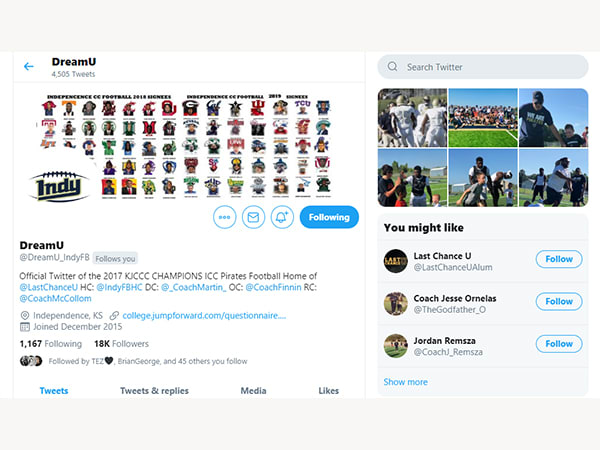Follow Last Chance U
The width and height of the screenshot is (600, 450).
click(x=559, y=259)
